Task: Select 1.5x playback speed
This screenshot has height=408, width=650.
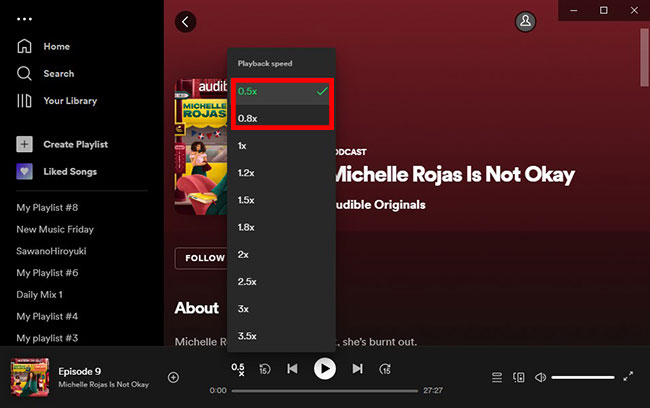Action: click(x=281, y=200)
